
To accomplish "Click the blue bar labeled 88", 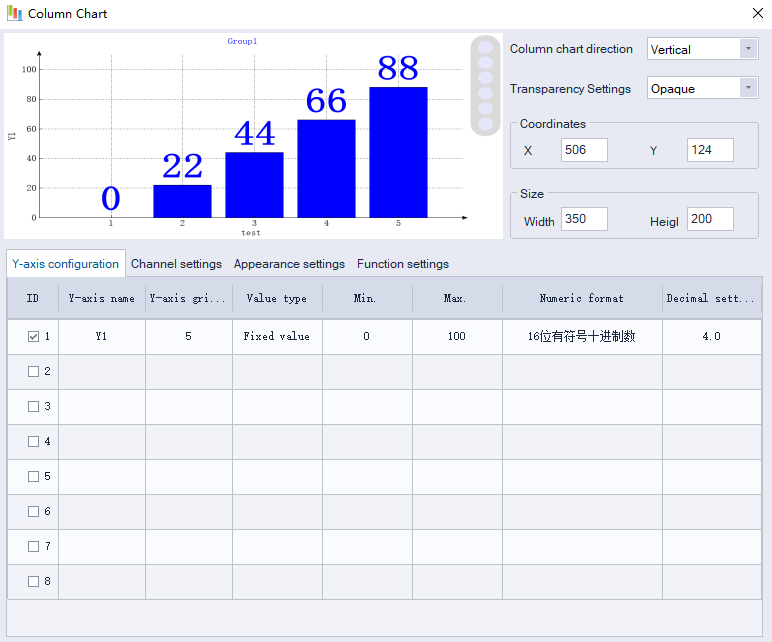I will click(x=398, y=153).
